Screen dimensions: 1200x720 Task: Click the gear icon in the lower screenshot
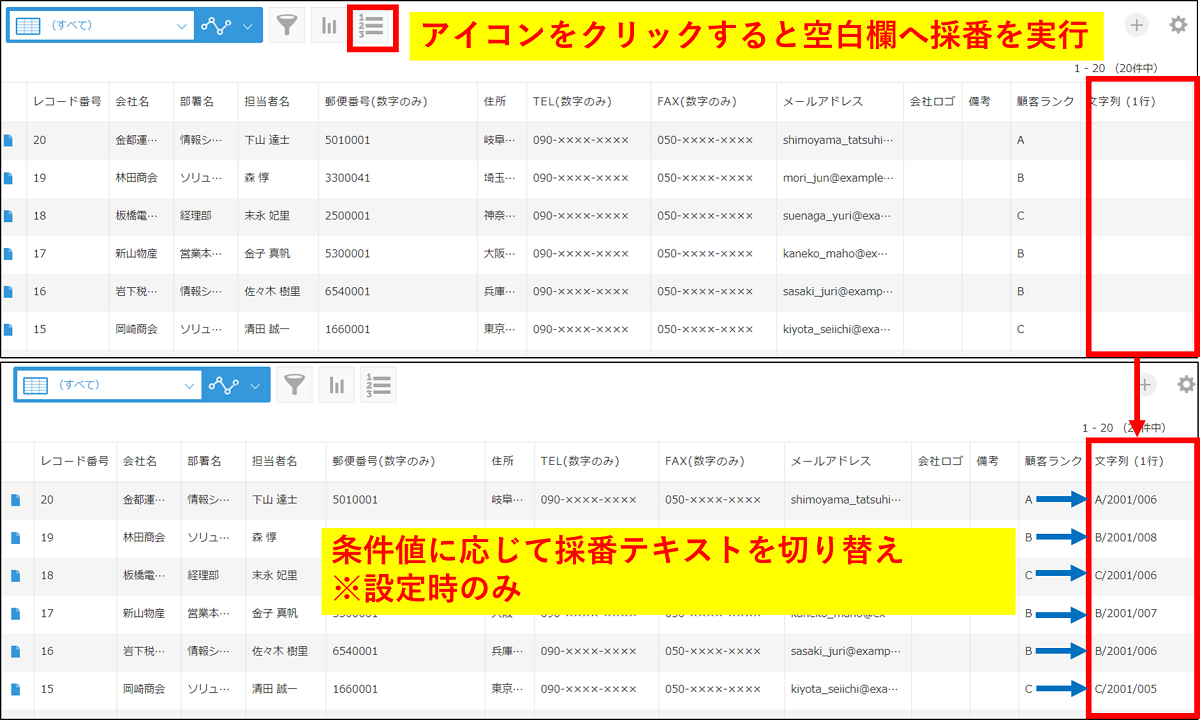pos(1185,383)
